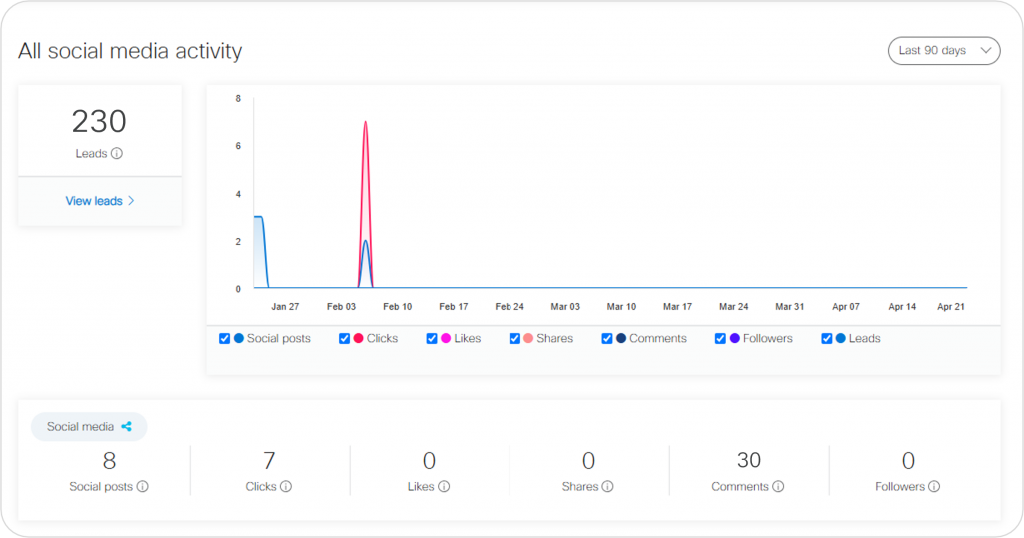Click the 230 leads count
Image resolution: width=1024 pixels, height=538 pixels.
99,122
